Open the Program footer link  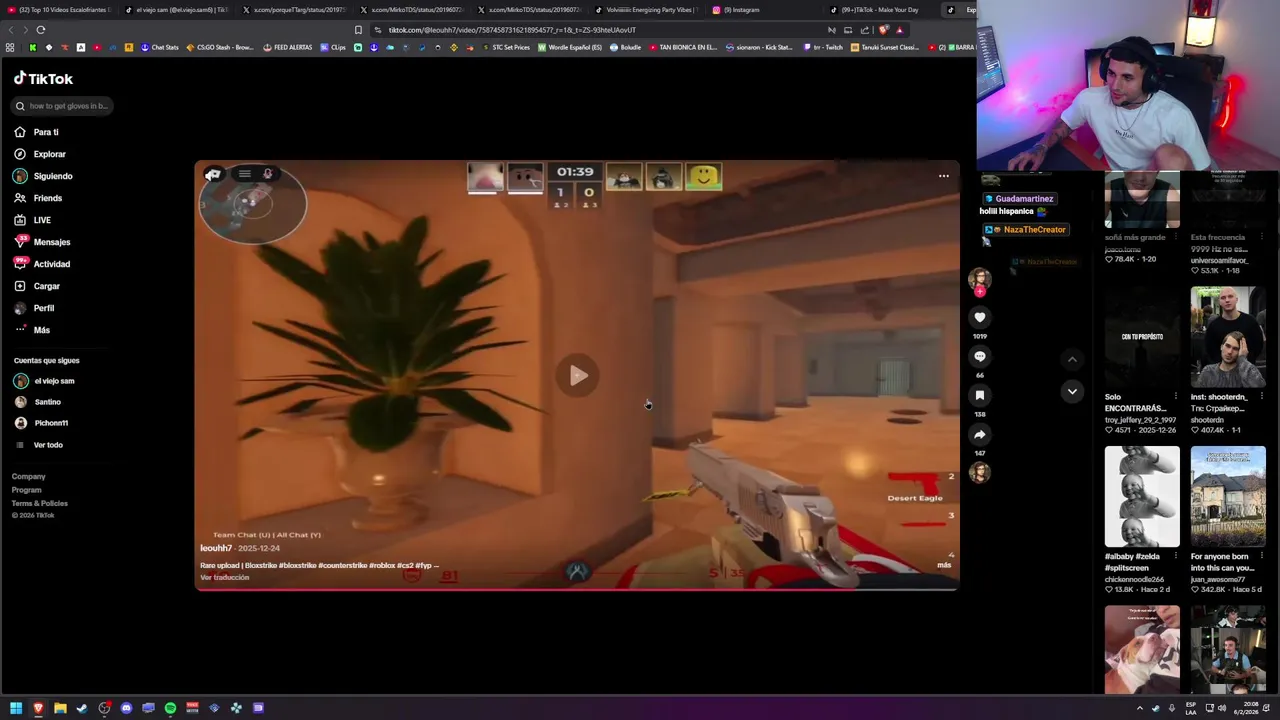click(26, 490)
